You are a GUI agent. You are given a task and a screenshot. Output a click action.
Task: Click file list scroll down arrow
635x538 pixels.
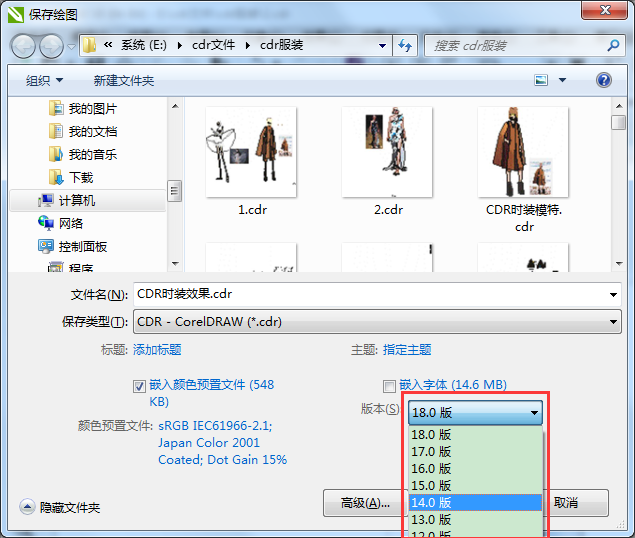pyautogui.click(x=619, y=264)
